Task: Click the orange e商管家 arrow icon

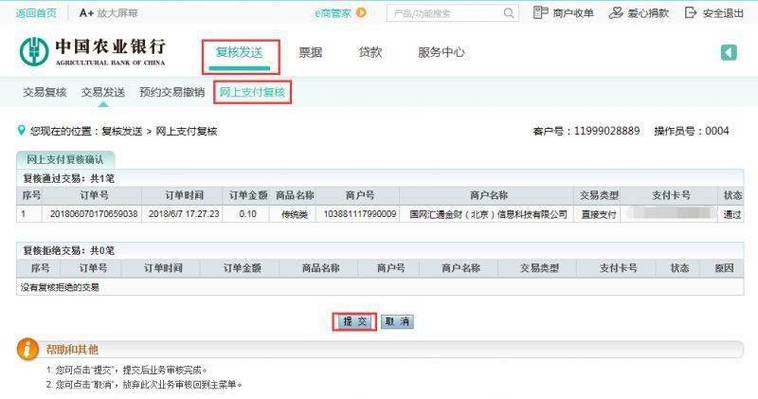Action: click(361, 13)
